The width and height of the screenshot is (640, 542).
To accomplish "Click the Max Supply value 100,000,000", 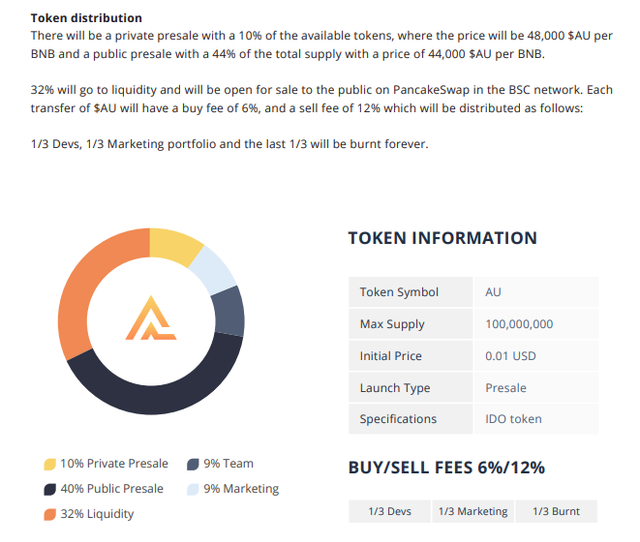I will coord(519,324).
